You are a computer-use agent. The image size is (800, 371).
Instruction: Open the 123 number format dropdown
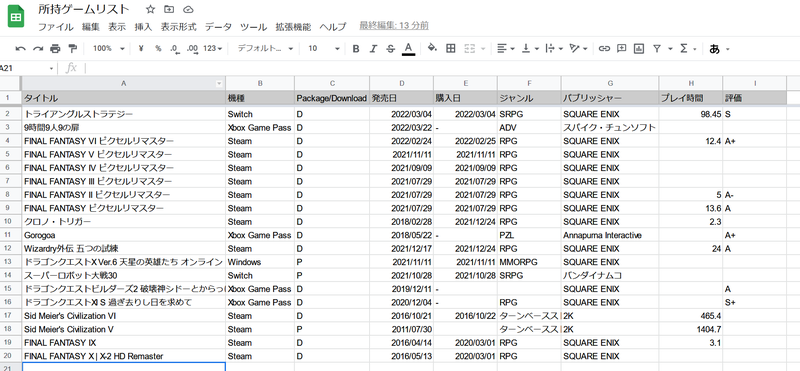click(x=212, y=48)
